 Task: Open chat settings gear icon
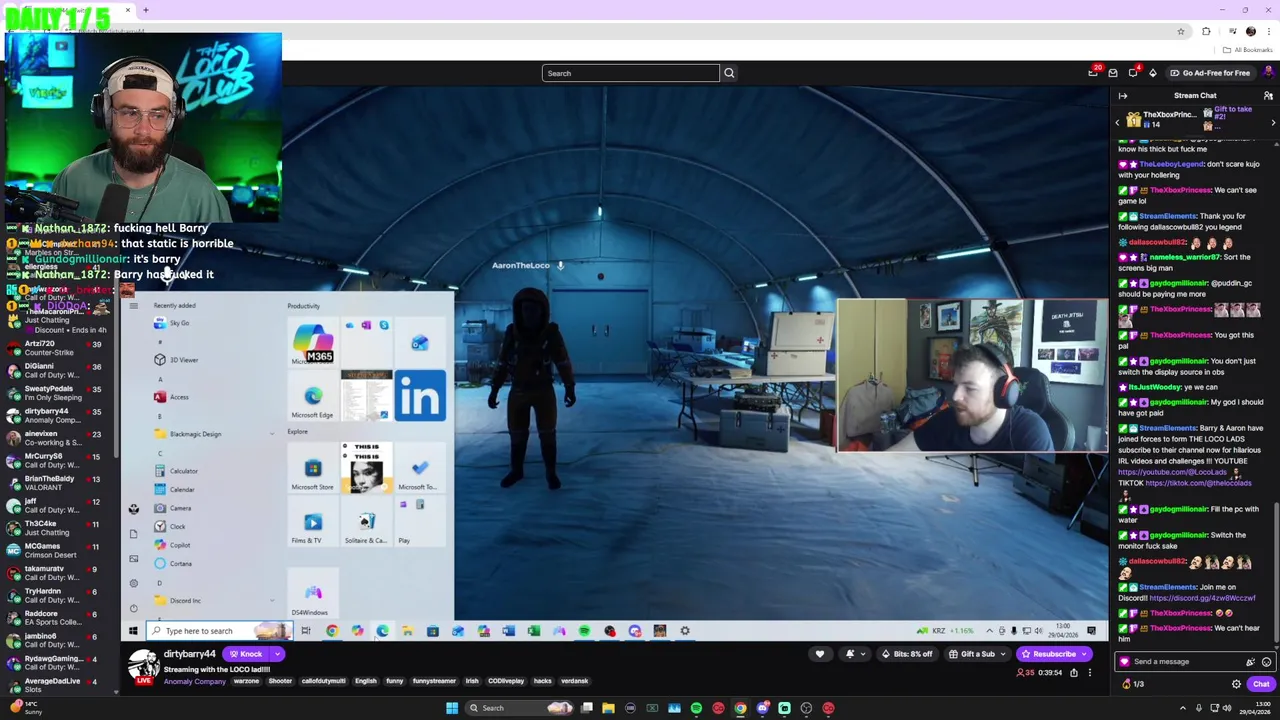coord(1236,684)
